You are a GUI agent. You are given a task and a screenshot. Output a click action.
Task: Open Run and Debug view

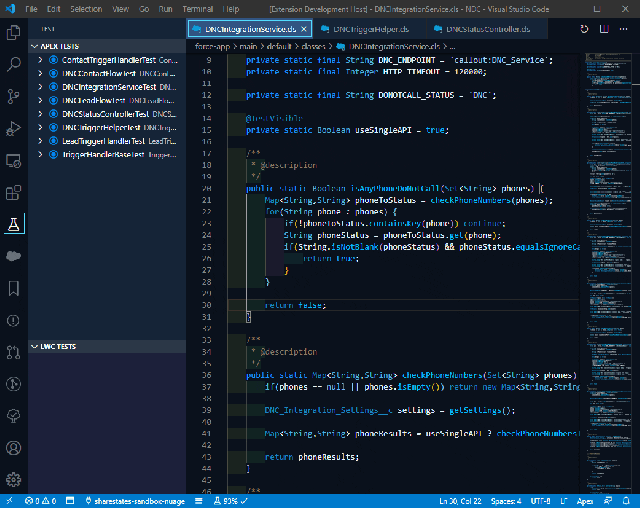click(14, 129)
